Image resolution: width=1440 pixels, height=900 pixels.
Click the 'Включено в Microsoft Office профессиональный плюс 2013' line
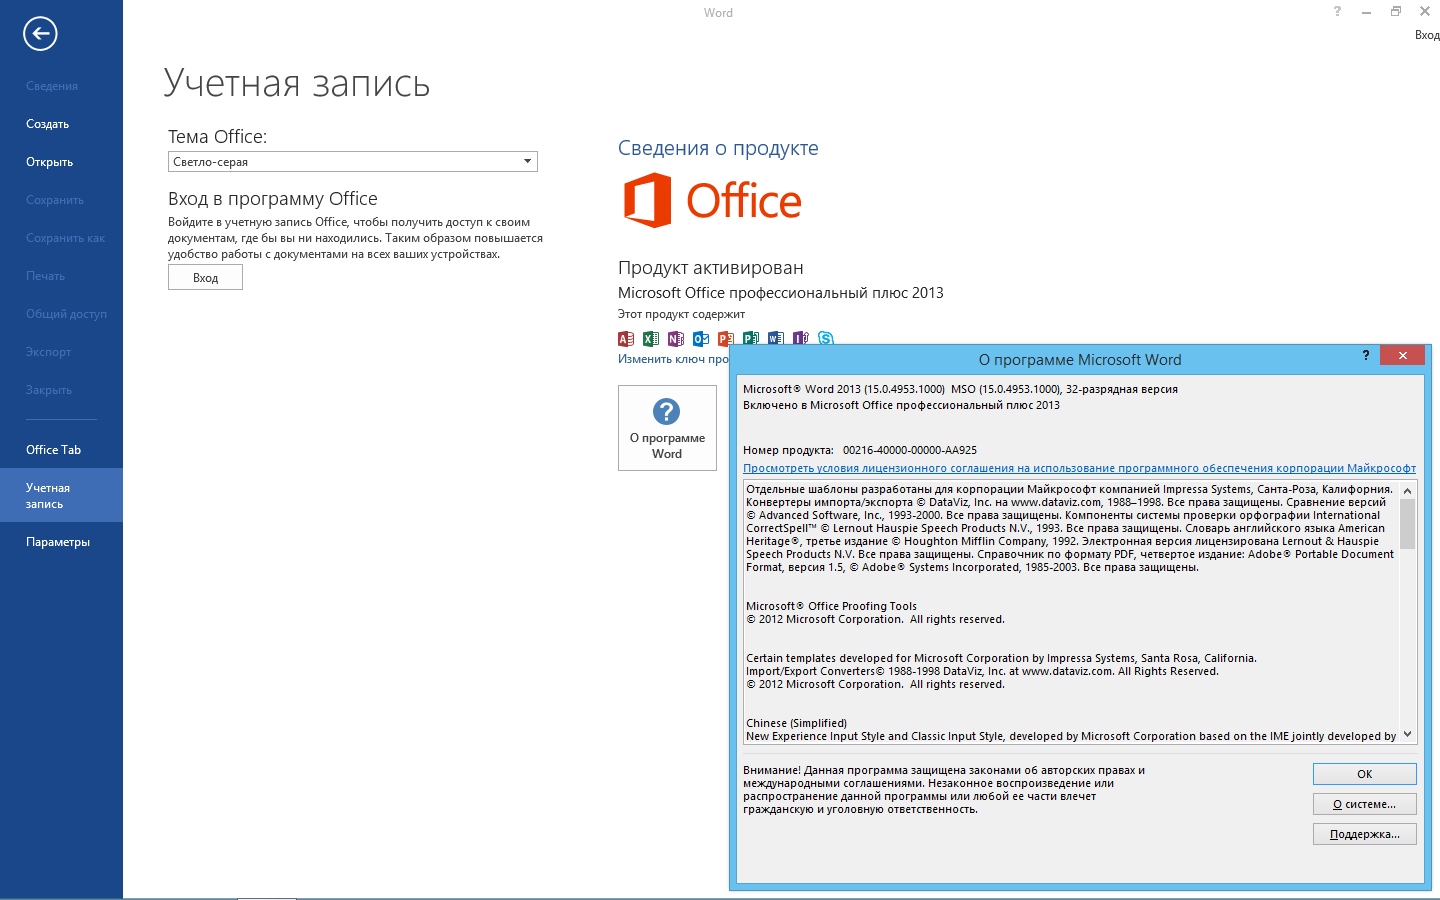click(901, 405)
